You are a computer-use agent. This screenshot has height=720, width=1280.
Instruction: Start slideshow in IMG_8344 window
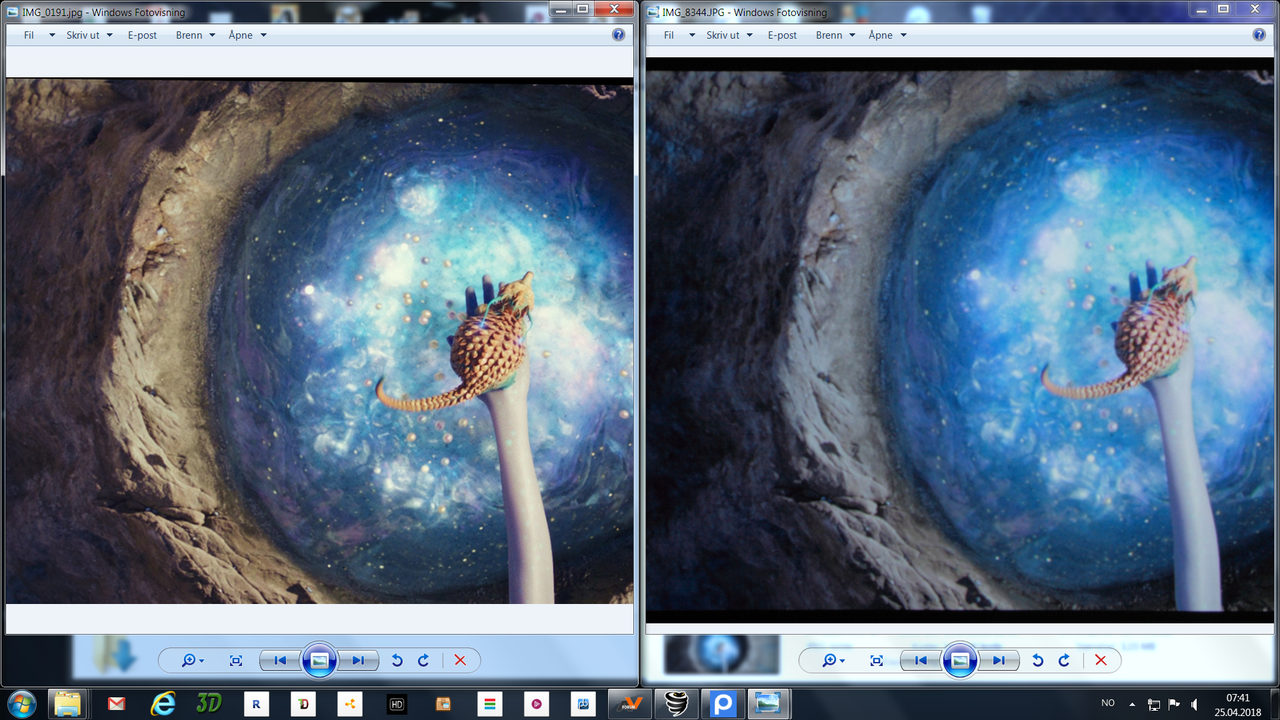(959, 660)
